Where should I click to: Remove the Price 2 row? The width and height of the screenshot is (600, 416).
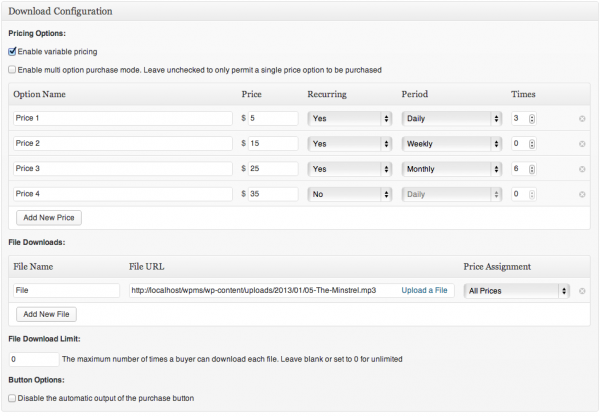click(x=582, y=144)
